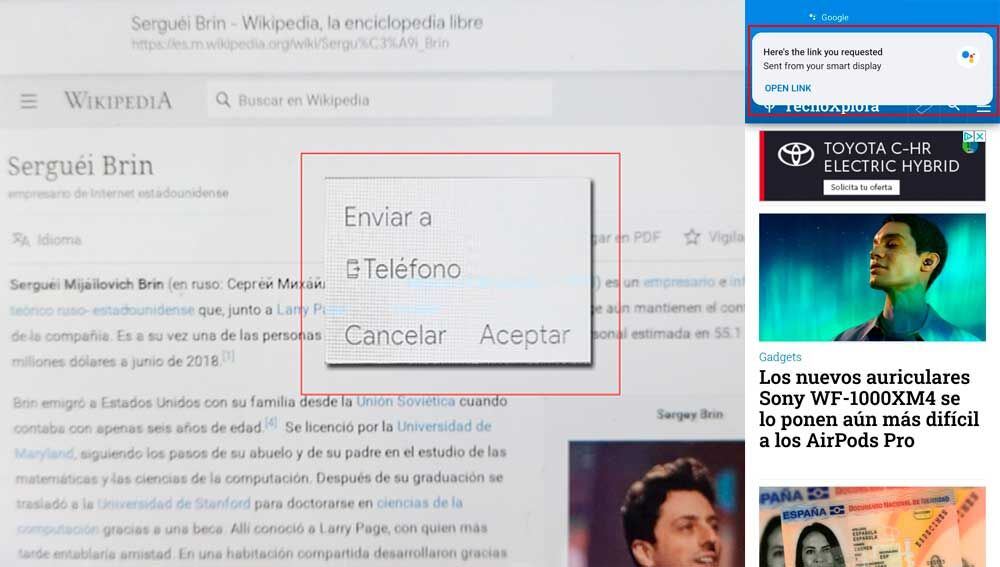Tap the TecnoXplora hamburger menu icon
Screen dimensions: 1000x567
point(983,107)
